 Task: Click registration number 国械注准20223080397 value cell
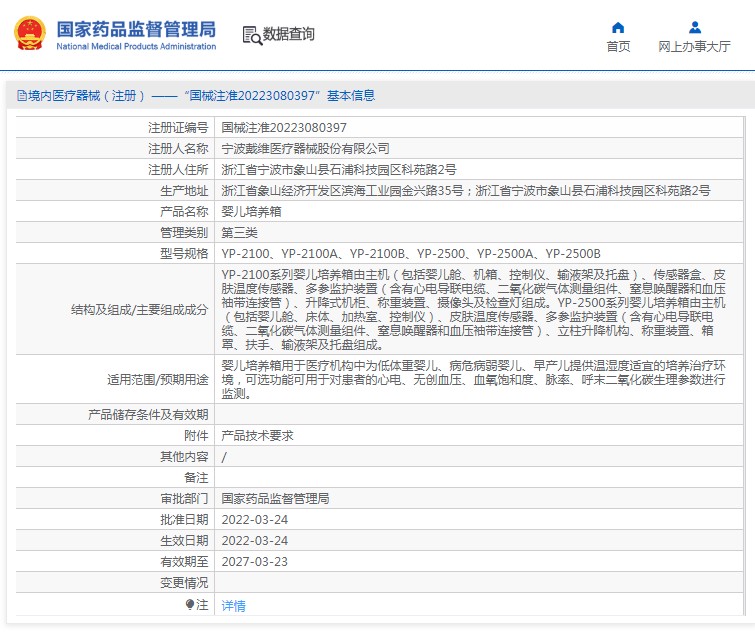tap(284, 128)
